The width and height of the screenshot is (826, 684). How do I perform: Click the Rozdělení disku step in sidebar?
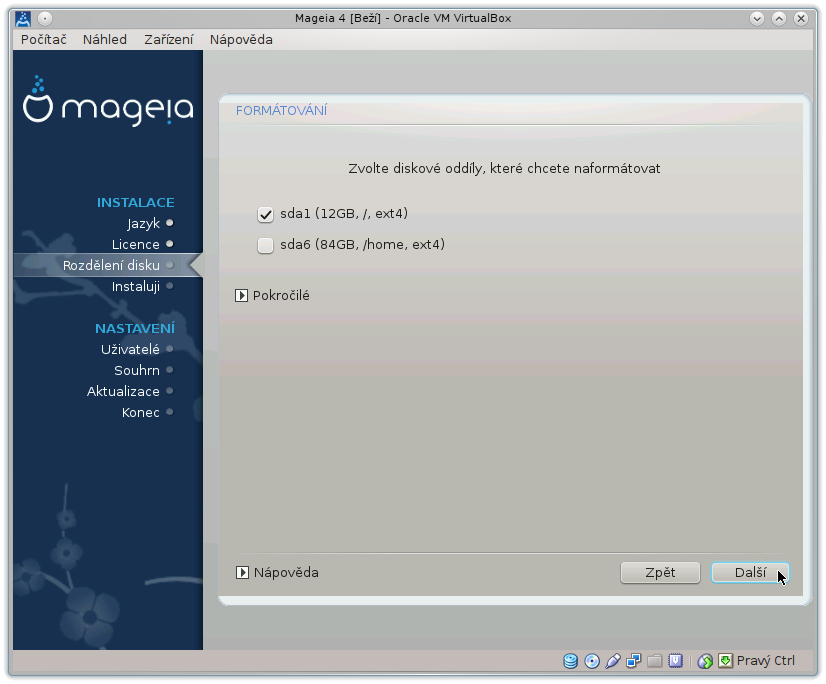(x=111, y=266)
